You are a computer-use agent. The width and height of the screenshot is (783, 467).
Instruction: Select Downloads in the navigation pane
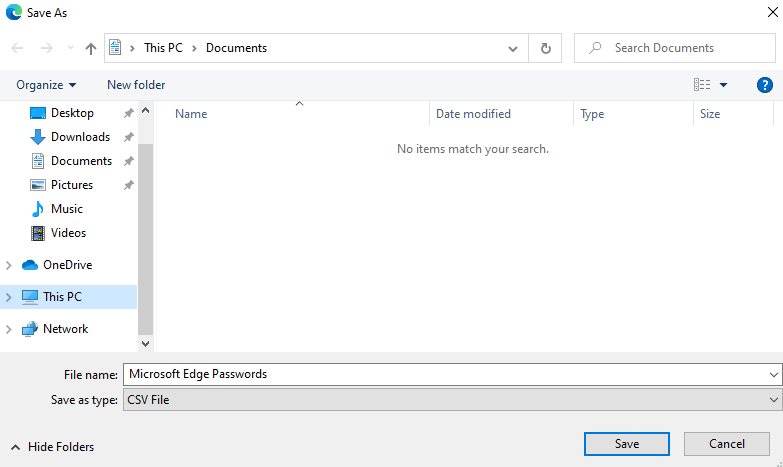click(x=80, y=137)
